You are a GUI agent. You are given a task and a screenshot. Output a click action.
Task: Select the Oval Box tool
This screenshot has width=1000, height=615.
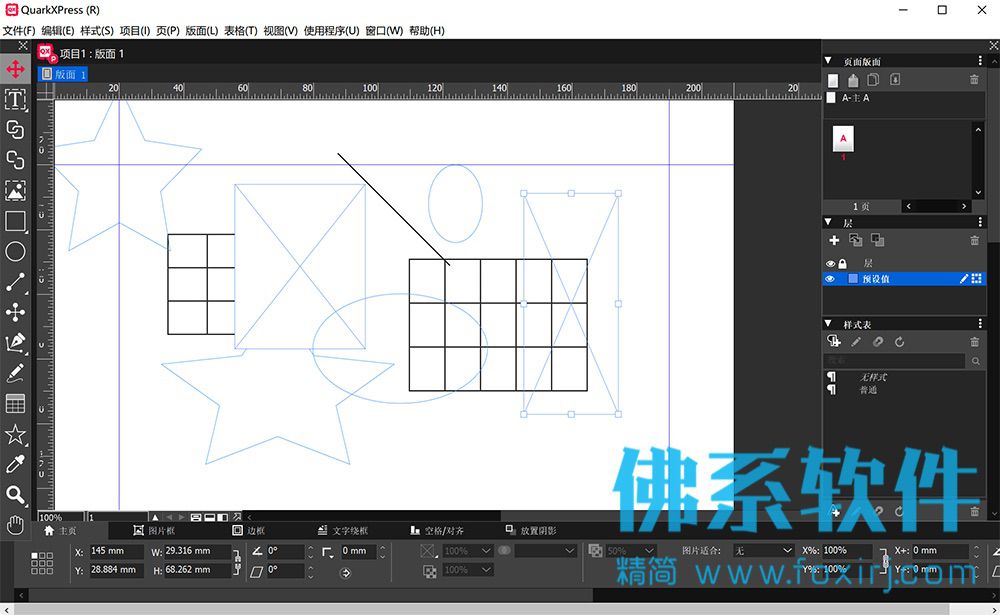pyautogui.click(x=15, y=251)
